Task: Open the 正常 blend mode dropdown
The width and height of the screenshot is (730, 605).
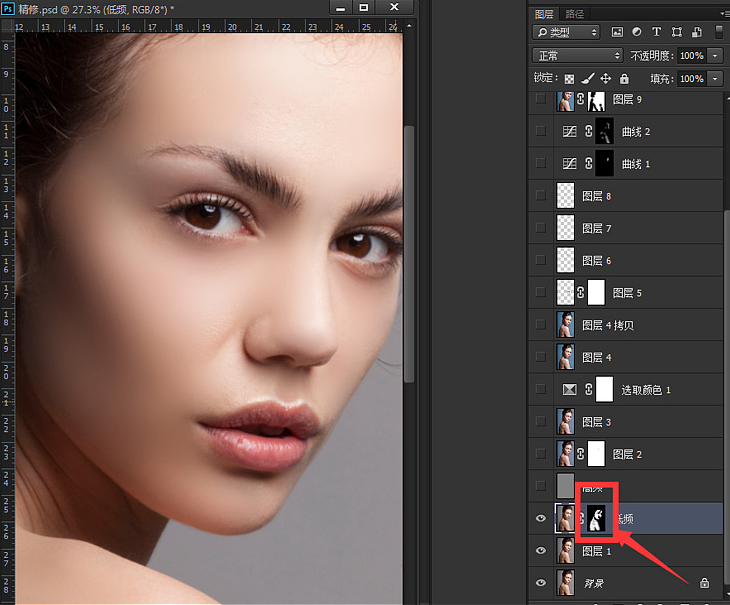Action: (577, 55)
